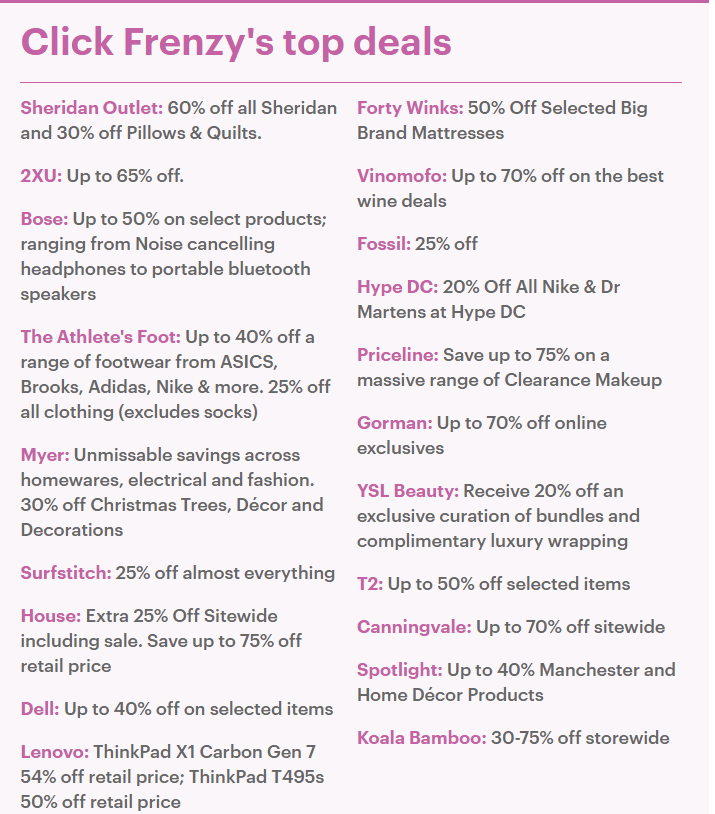Select the Fossil deal link

tap(384, 244)
